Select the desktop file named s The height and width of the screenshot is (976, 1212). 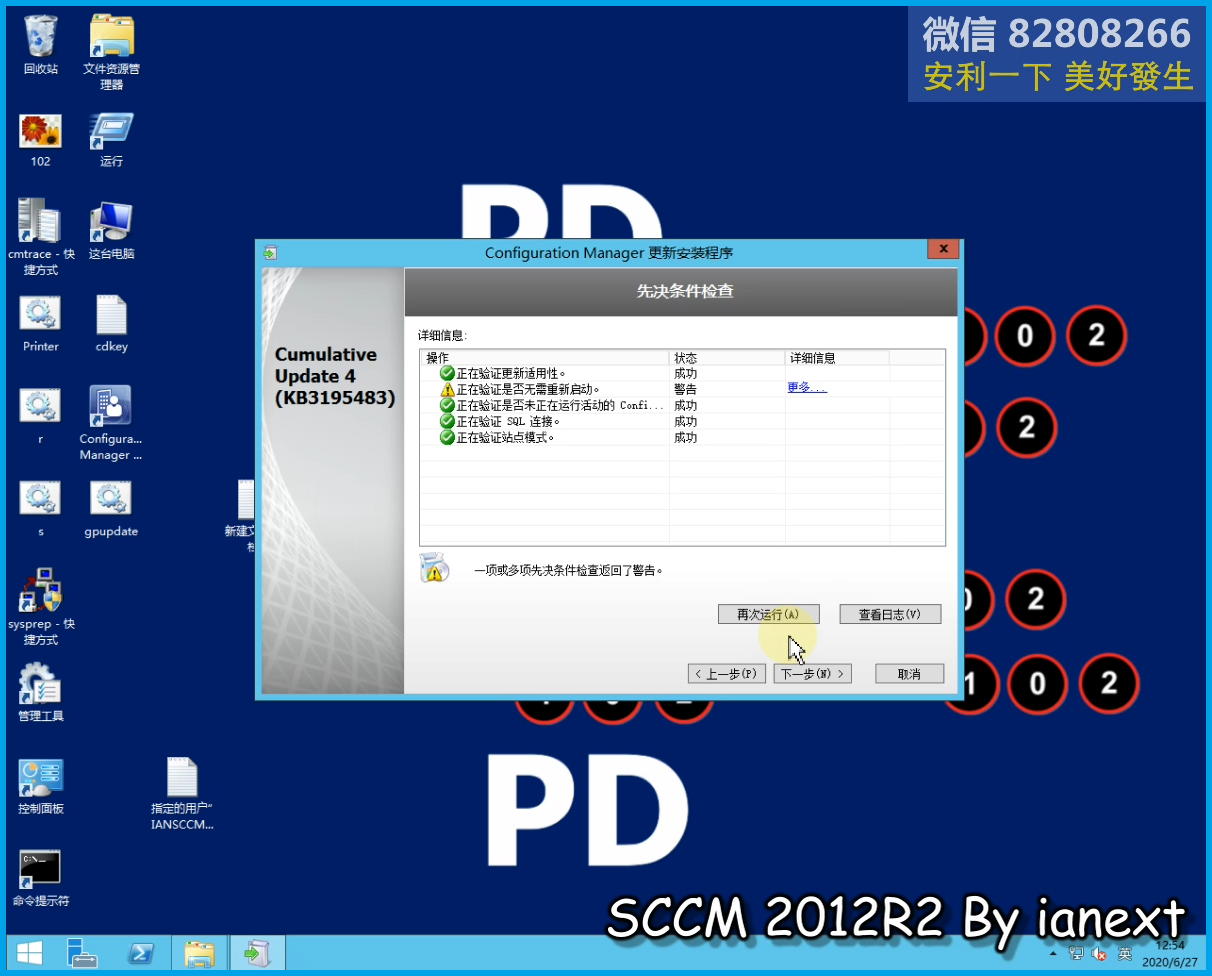(41, 509)
